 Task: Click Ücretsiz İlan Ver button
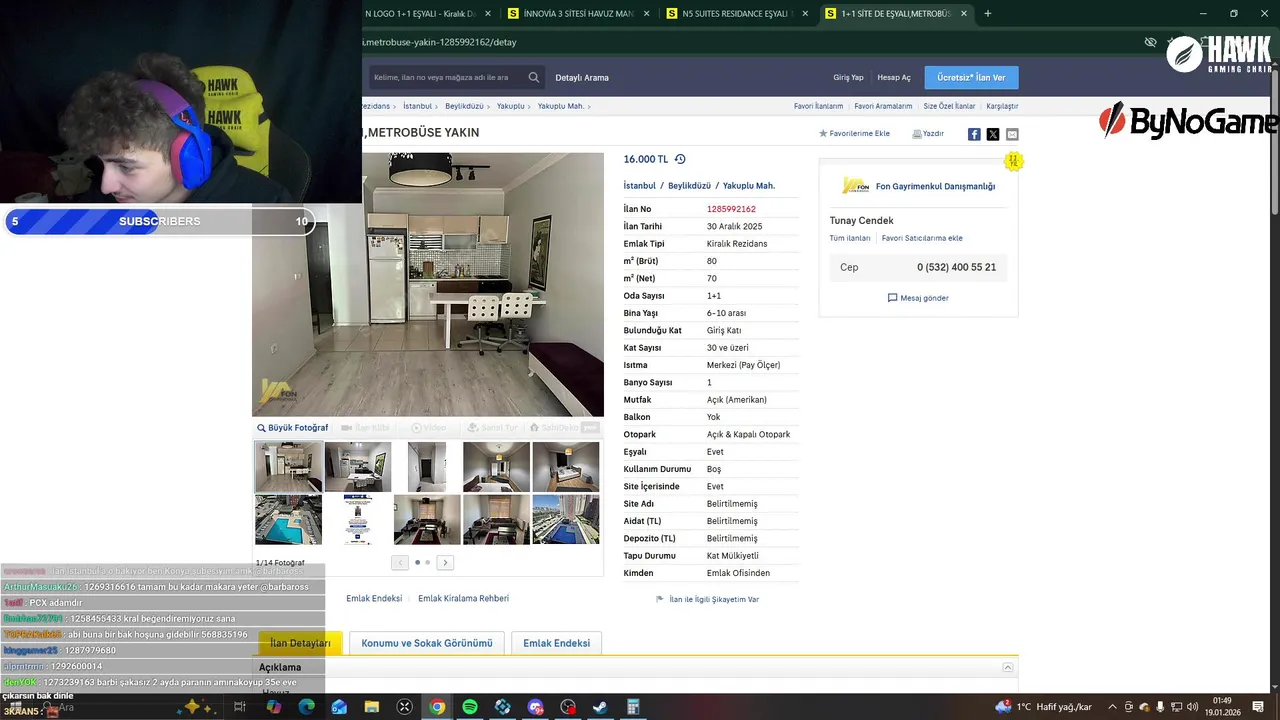point(971,77)
